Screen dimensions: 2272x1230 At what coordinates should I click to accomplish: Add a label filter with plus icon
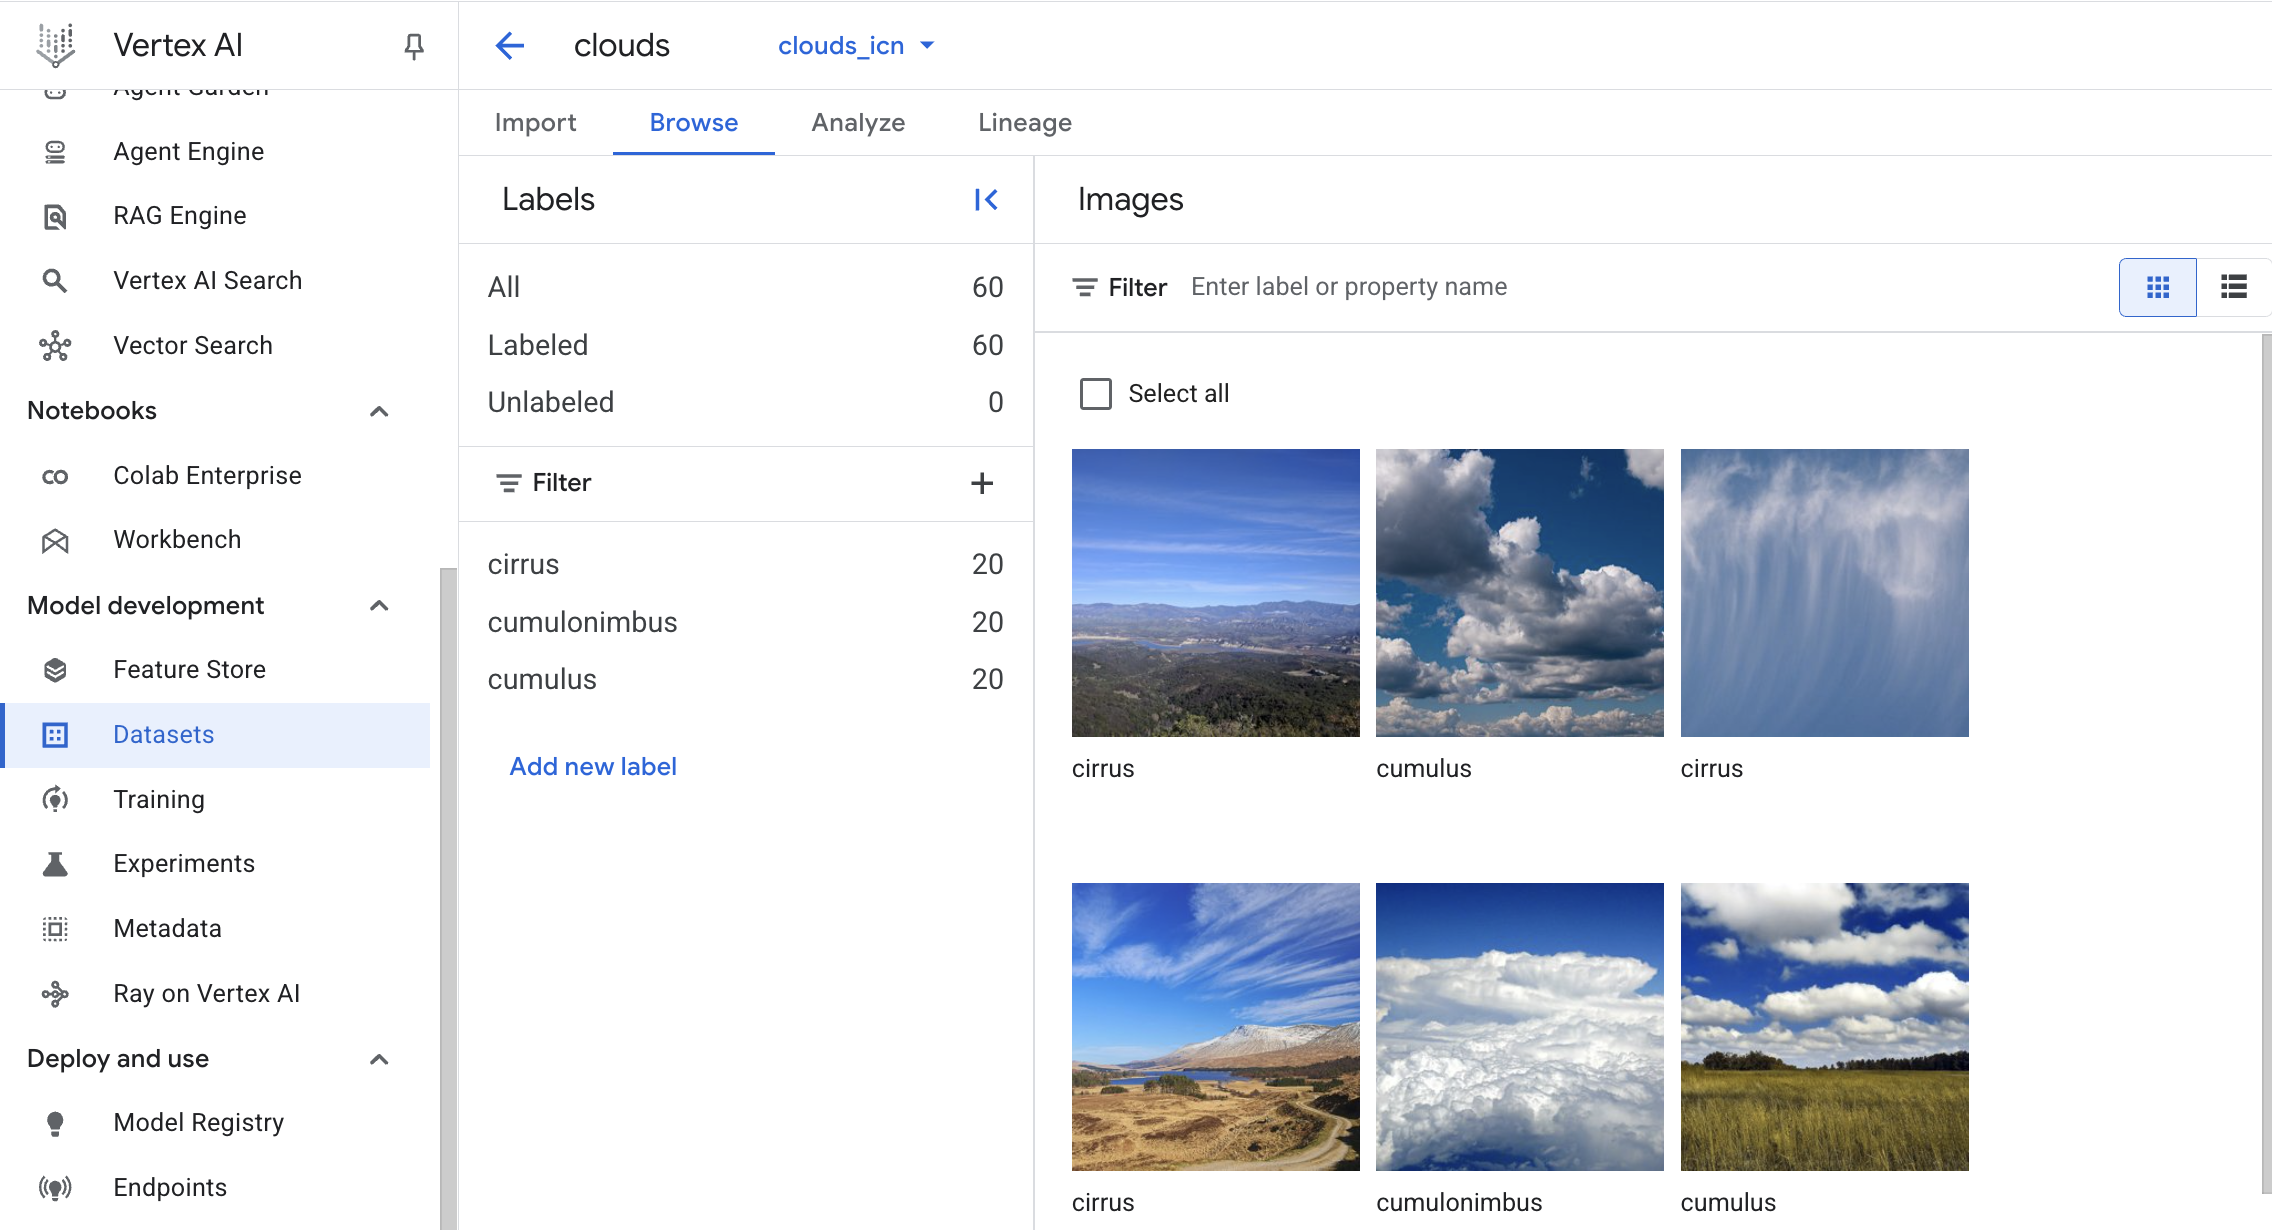(982, 483)
